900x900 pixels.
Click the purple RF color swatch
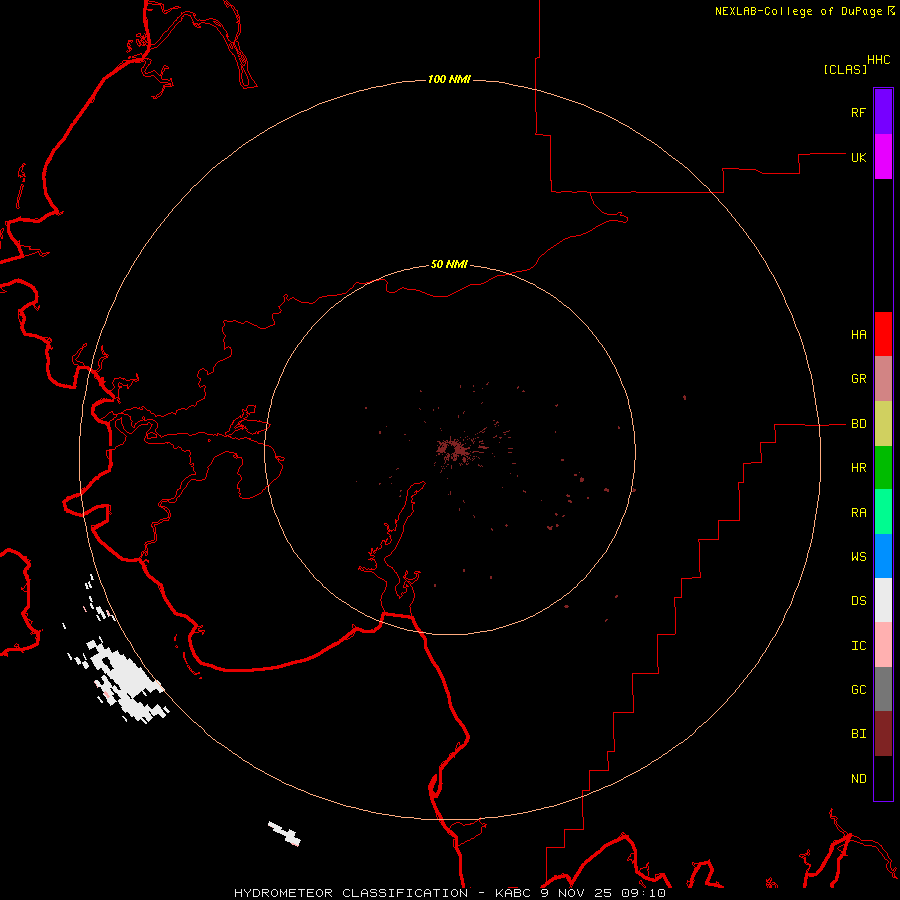(883, 112)
